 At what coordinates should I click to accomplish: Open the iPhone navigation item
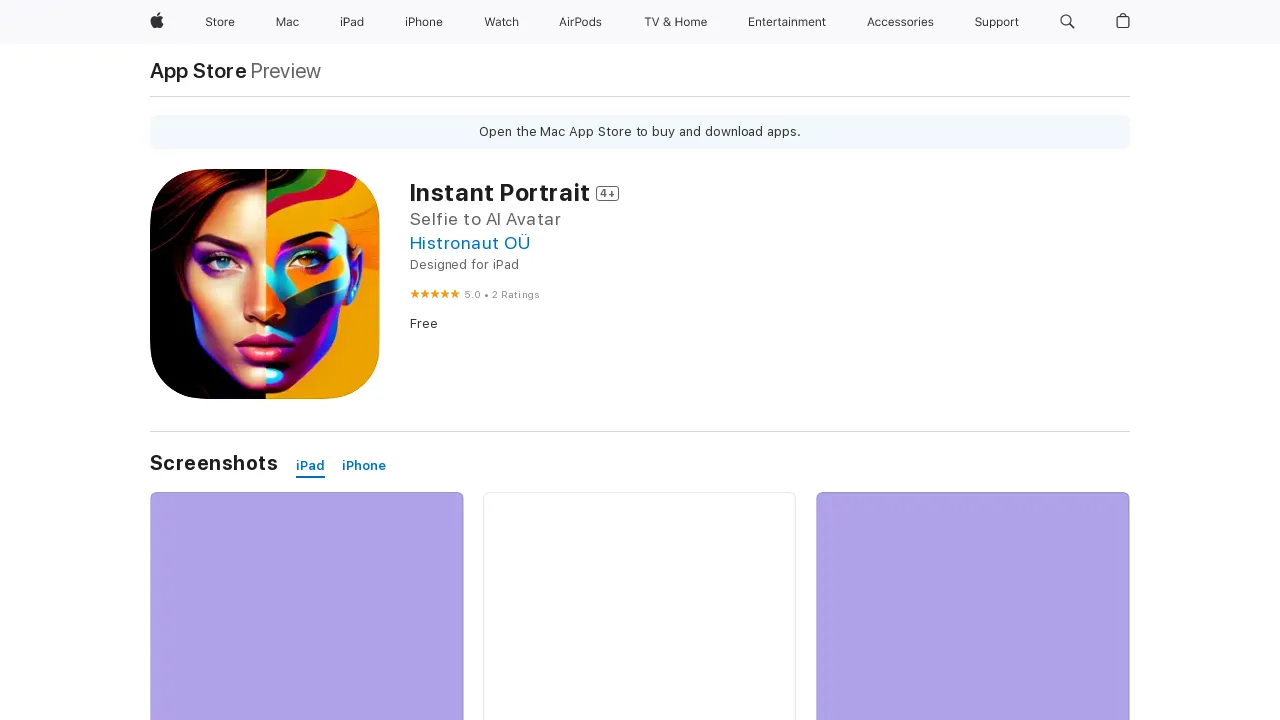[424, 22]
